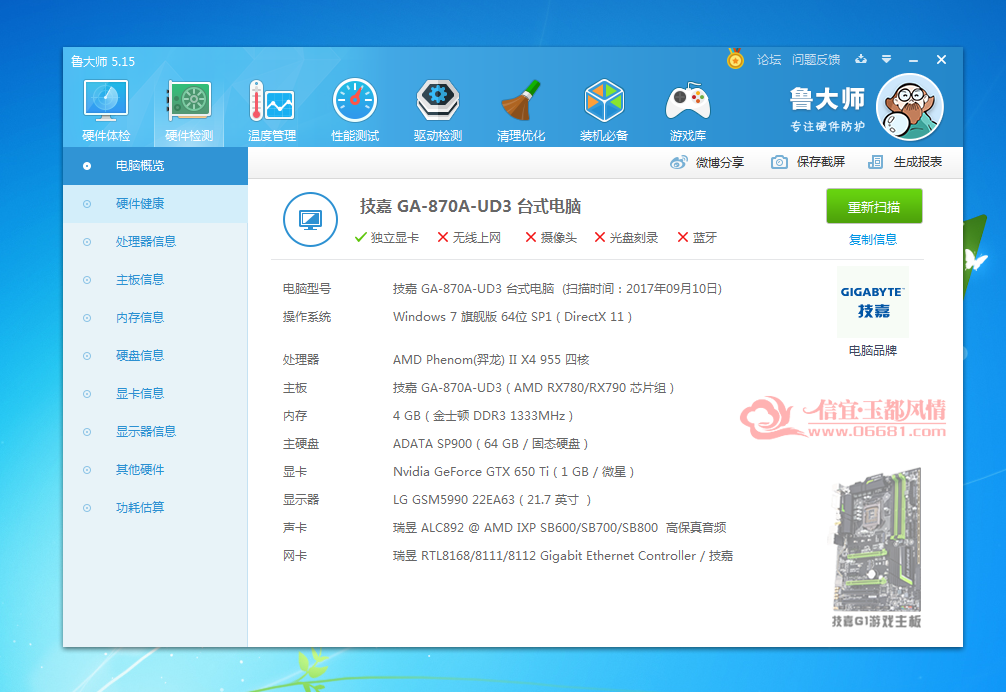The image size is (1006, 692).
Task: Click LG GSM5990 22EA63 monitor line
Action: pos(492,500)
